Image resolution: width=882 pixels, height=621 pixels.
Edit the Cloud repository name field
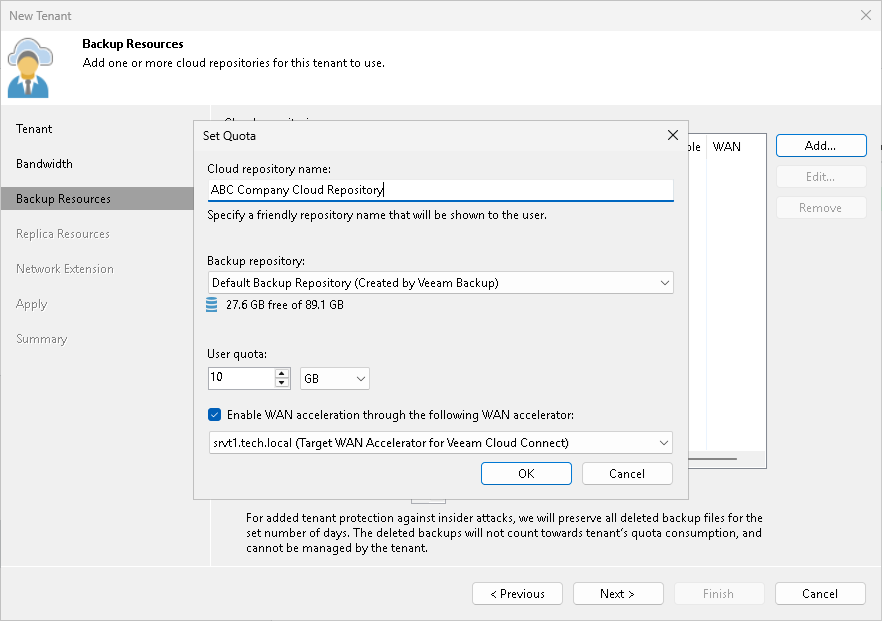(x=440, y=188)
